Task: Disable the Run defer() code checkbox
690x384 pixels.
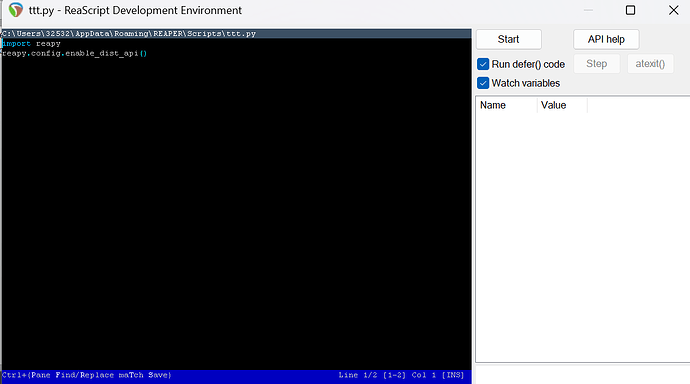Action: pos(483,64)
